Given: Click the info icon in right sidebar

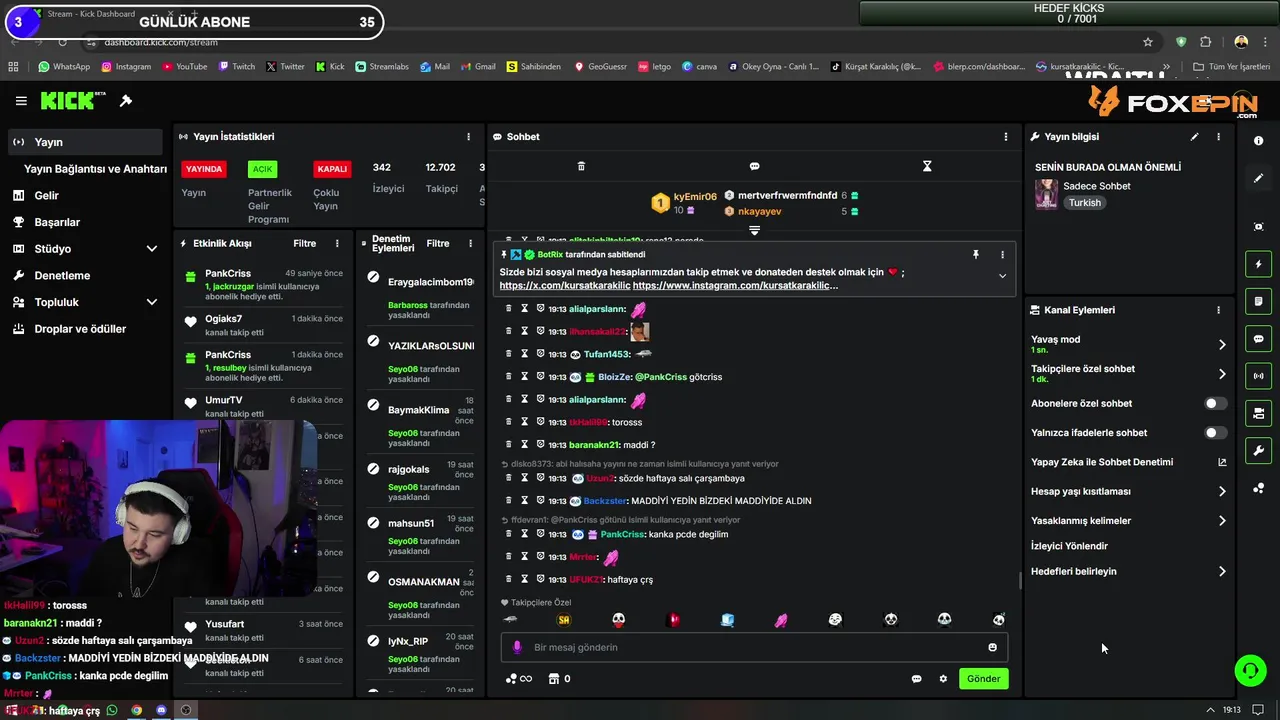Looking at the screenshot, I should (1258, 141).
